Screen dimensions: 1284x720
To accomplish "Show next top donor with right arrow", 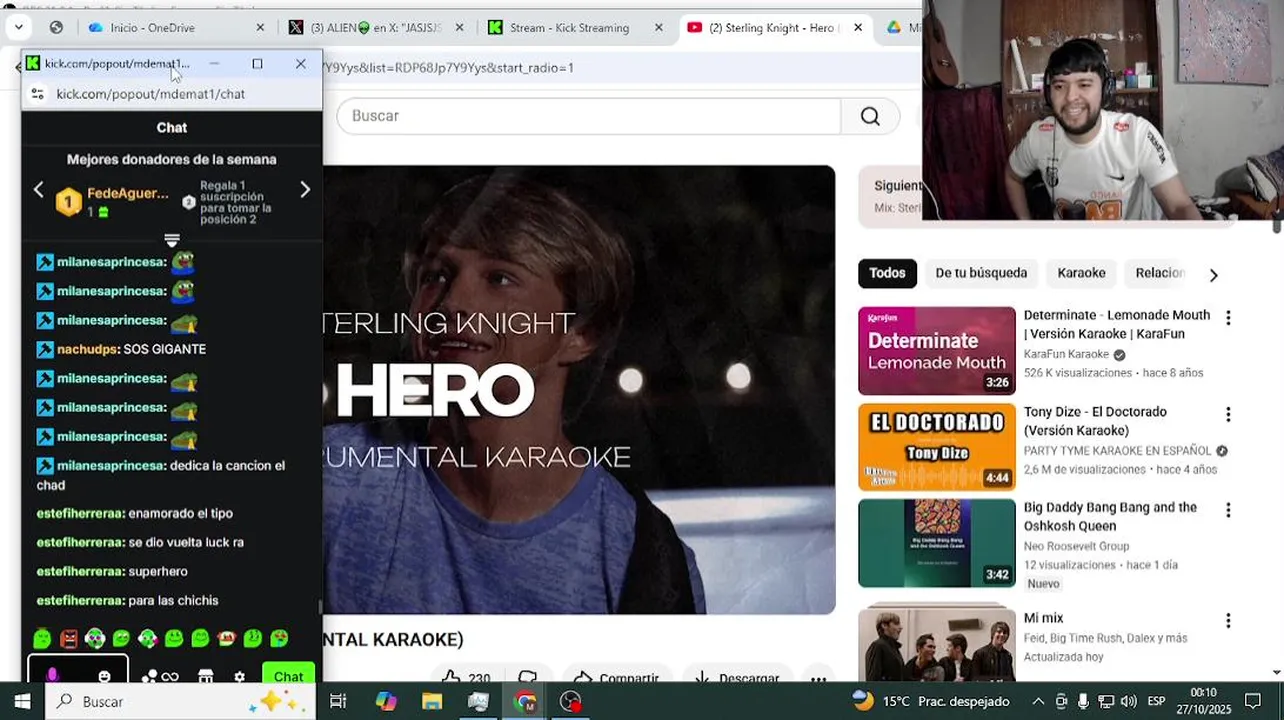I will (x=305, y=190).
